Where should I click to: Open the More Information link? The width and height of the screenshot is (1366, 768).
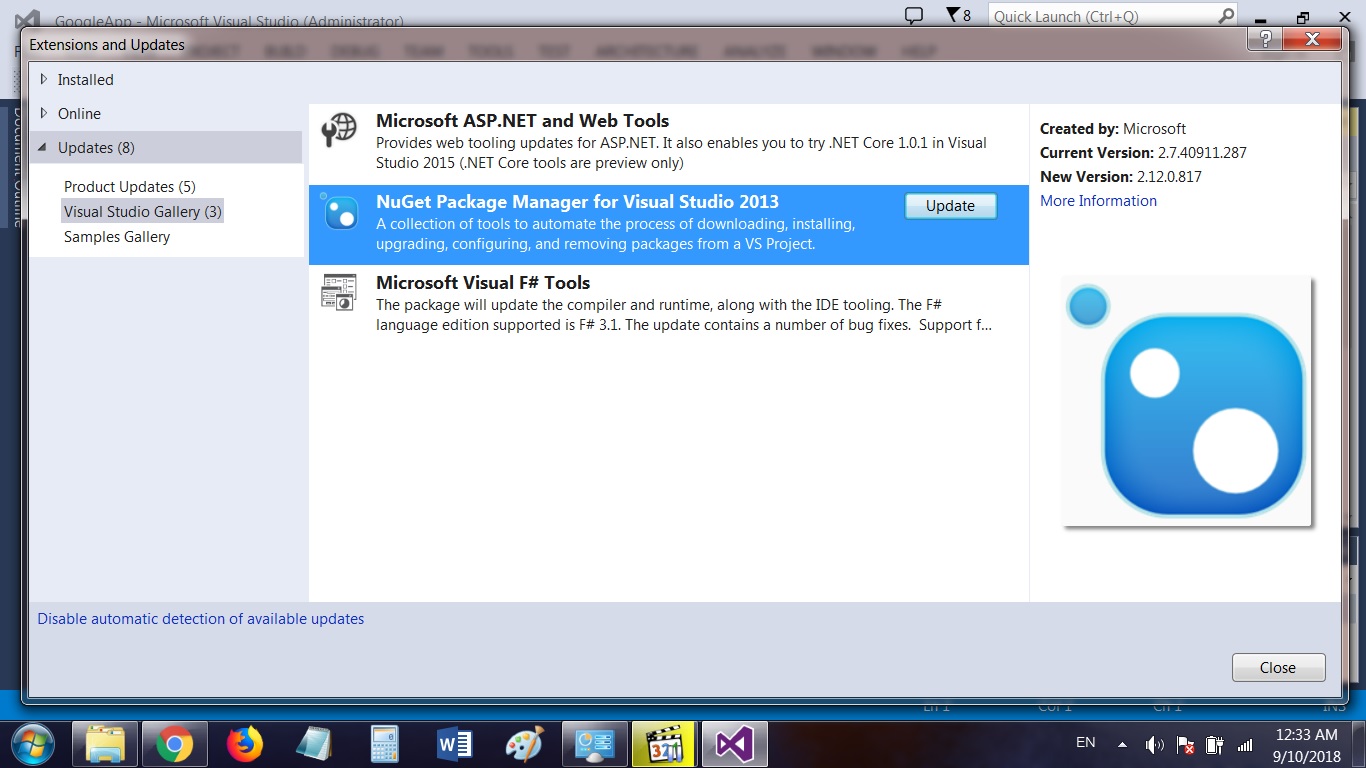1098,200
